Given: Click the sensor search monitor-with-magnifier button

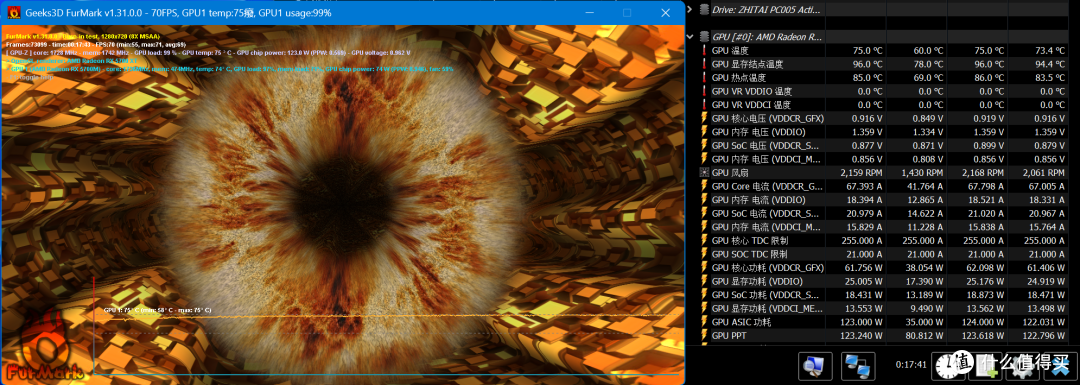Looking at the screenshot, I should point(816,365).
